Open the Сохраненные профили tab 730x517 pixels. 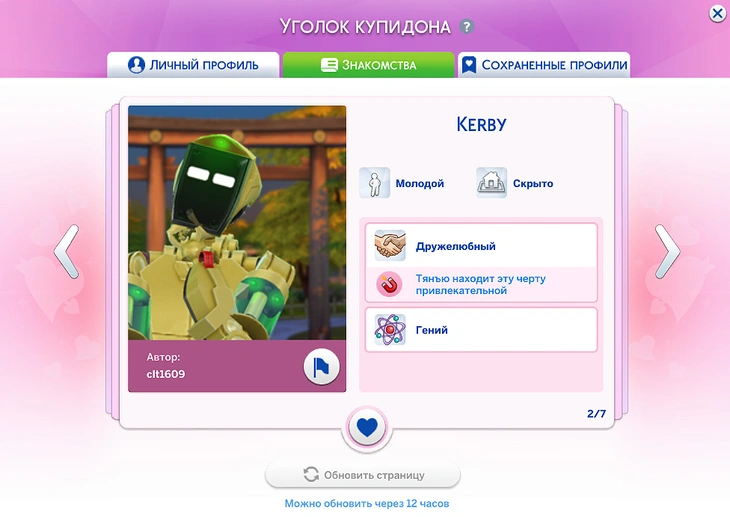click(x=544, y=65)
